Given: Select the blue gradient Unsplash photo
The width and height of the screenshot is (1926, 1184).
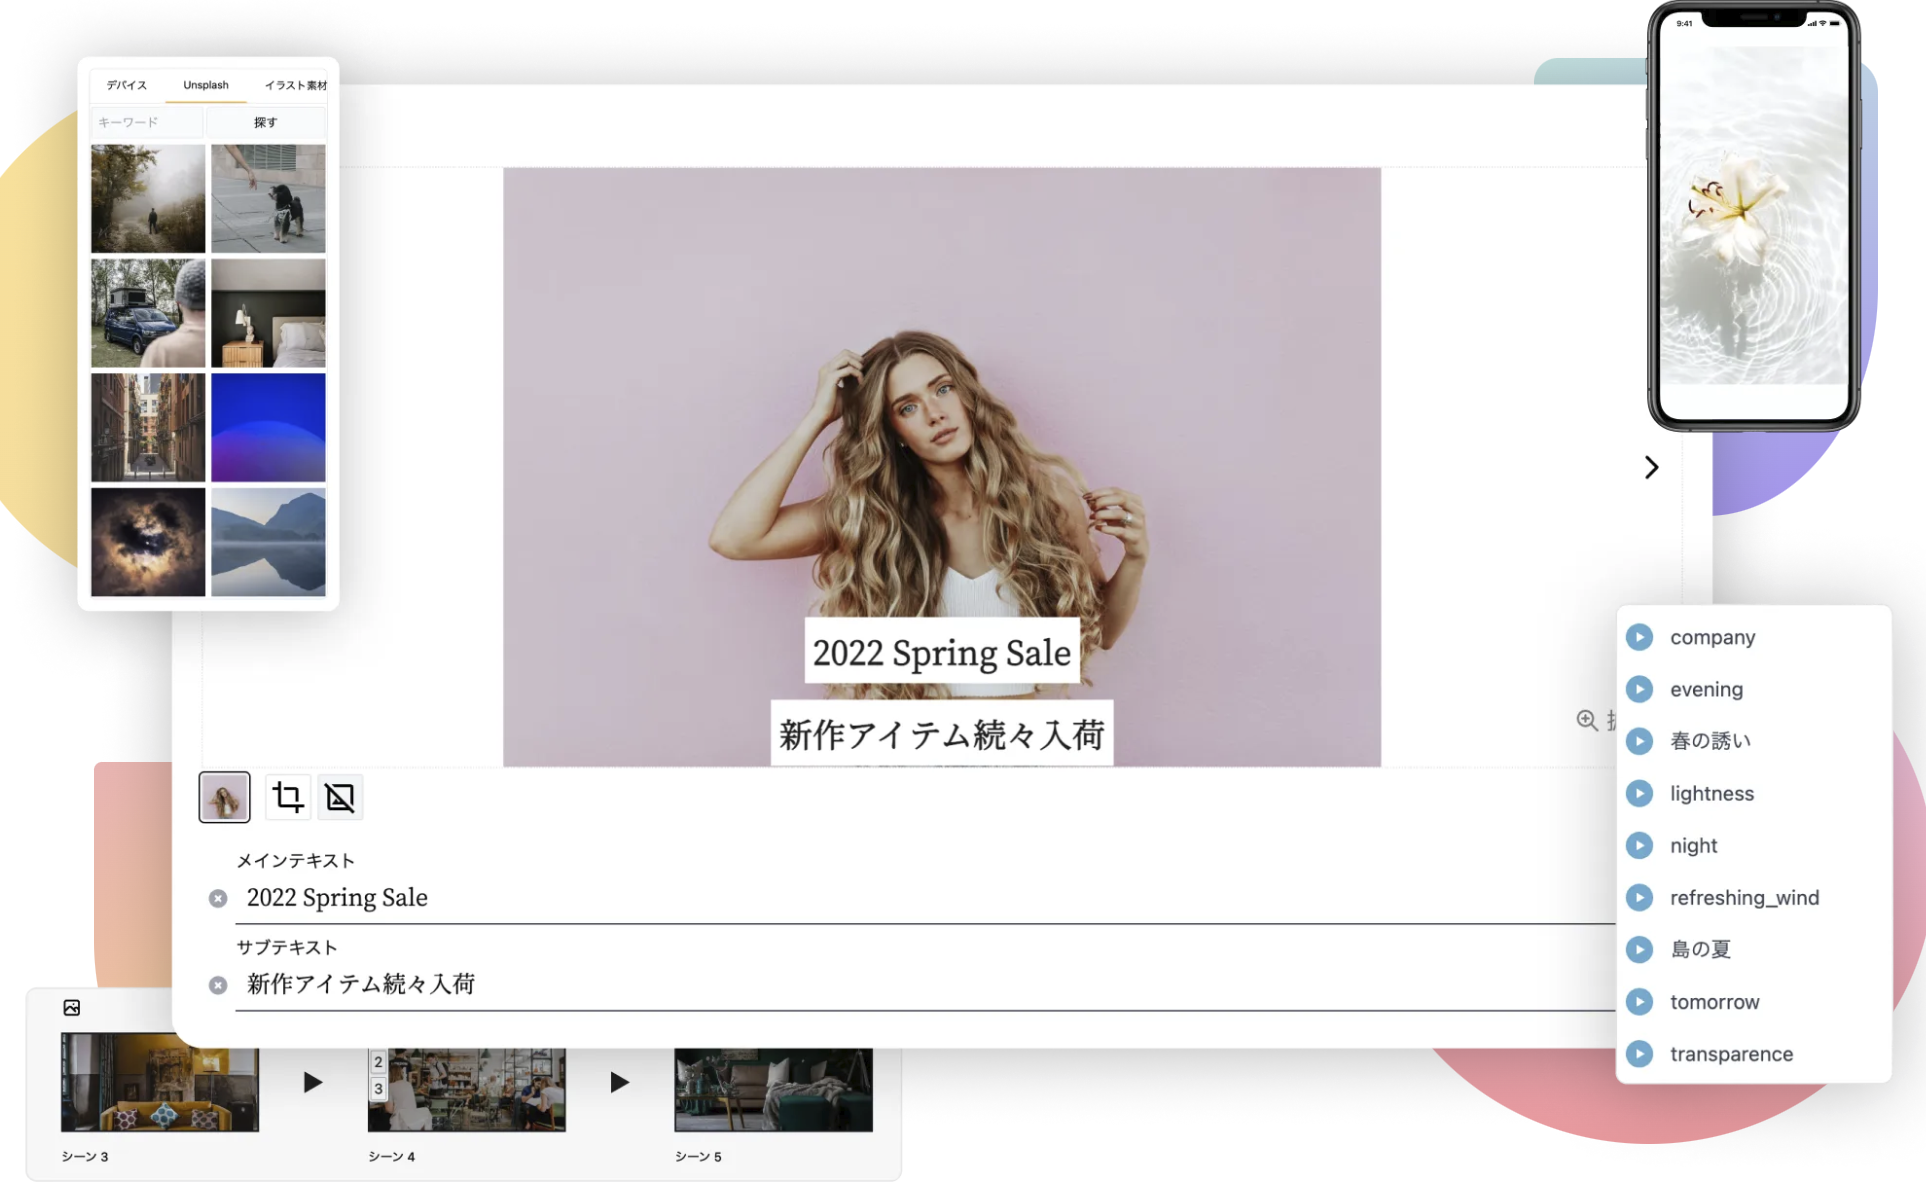Looking at the screenshot, I should 268,428.
